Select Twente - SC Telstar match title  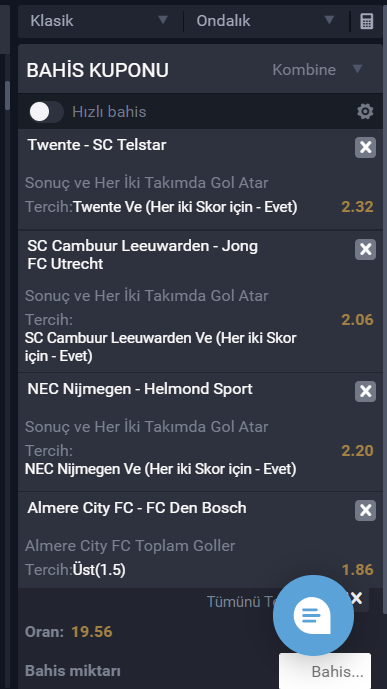click(x=97, y=145)
